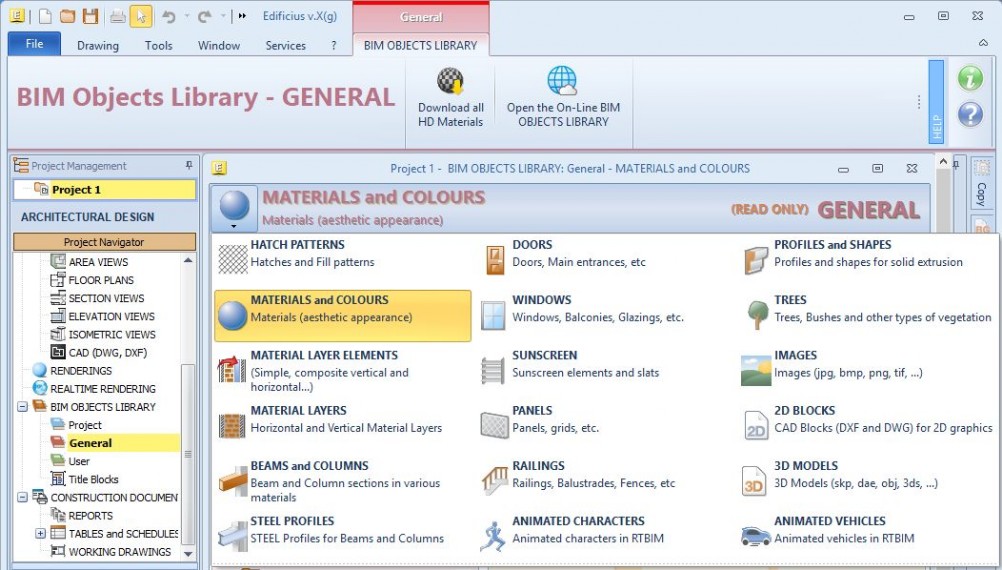Open REALTIME RENDERING in the navigator
The width and height of the screenshot is (1002, 570).
(103, 389)
